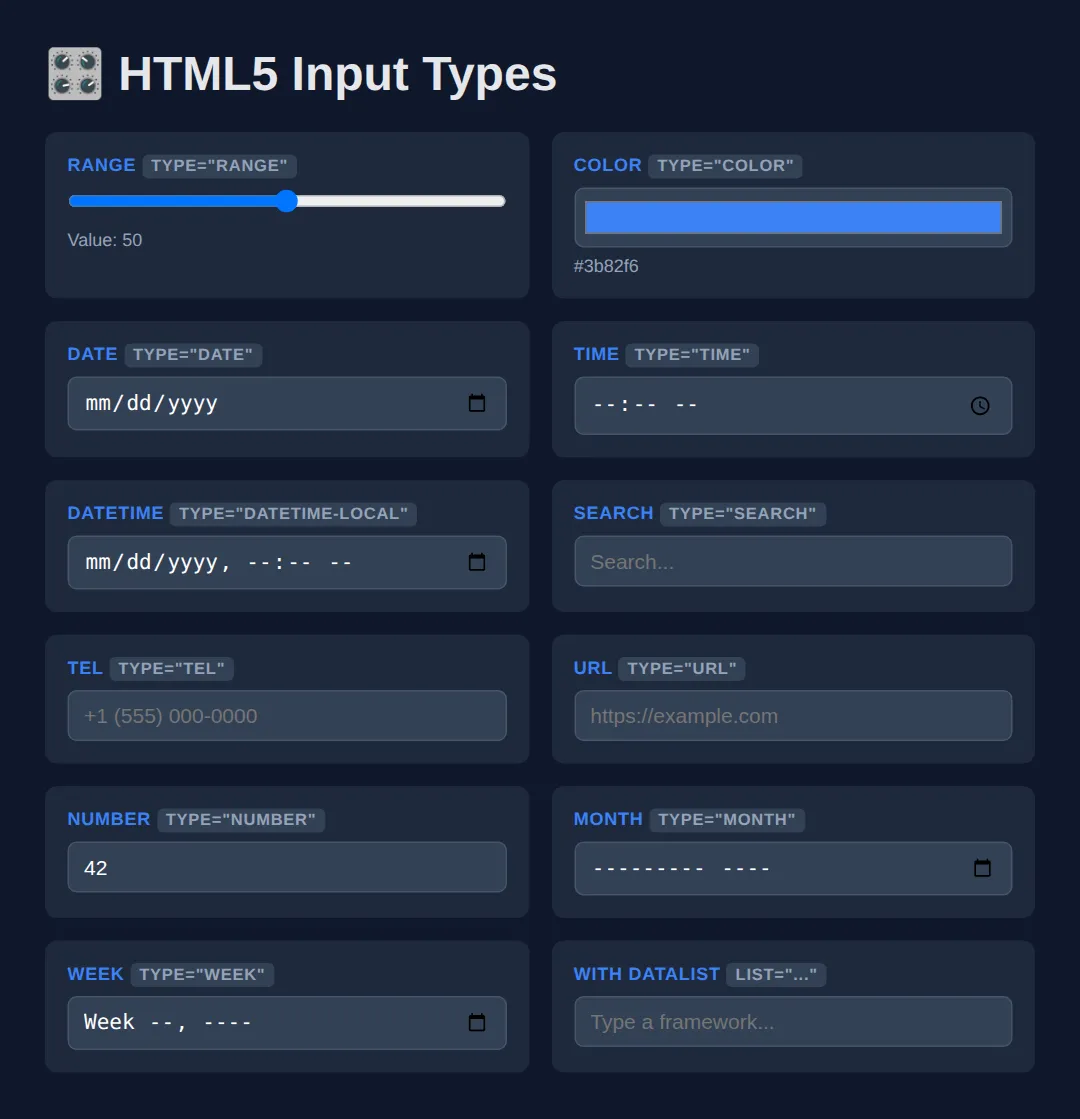Viewport: 1080px width, 1119px height.
Task: Click the RANGE label
Action: point(101,165)
